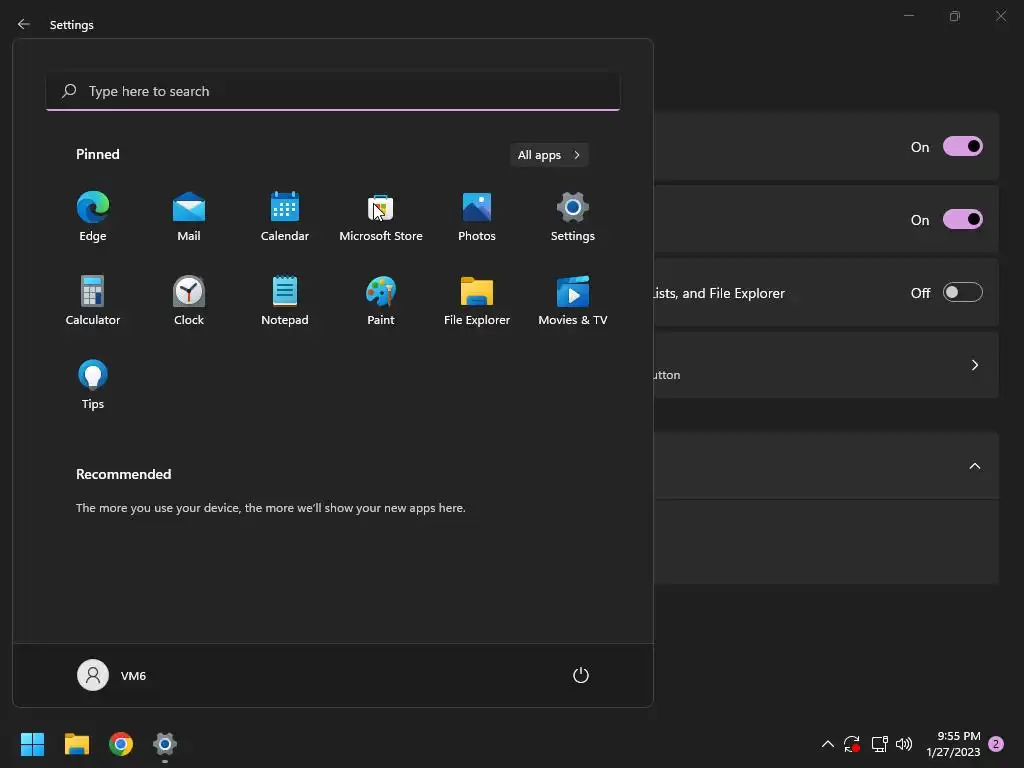The image size is (1024, 768).
Task: Click the Power button in the Start menu
Action: pyautogui.click(x=581, y=675)
